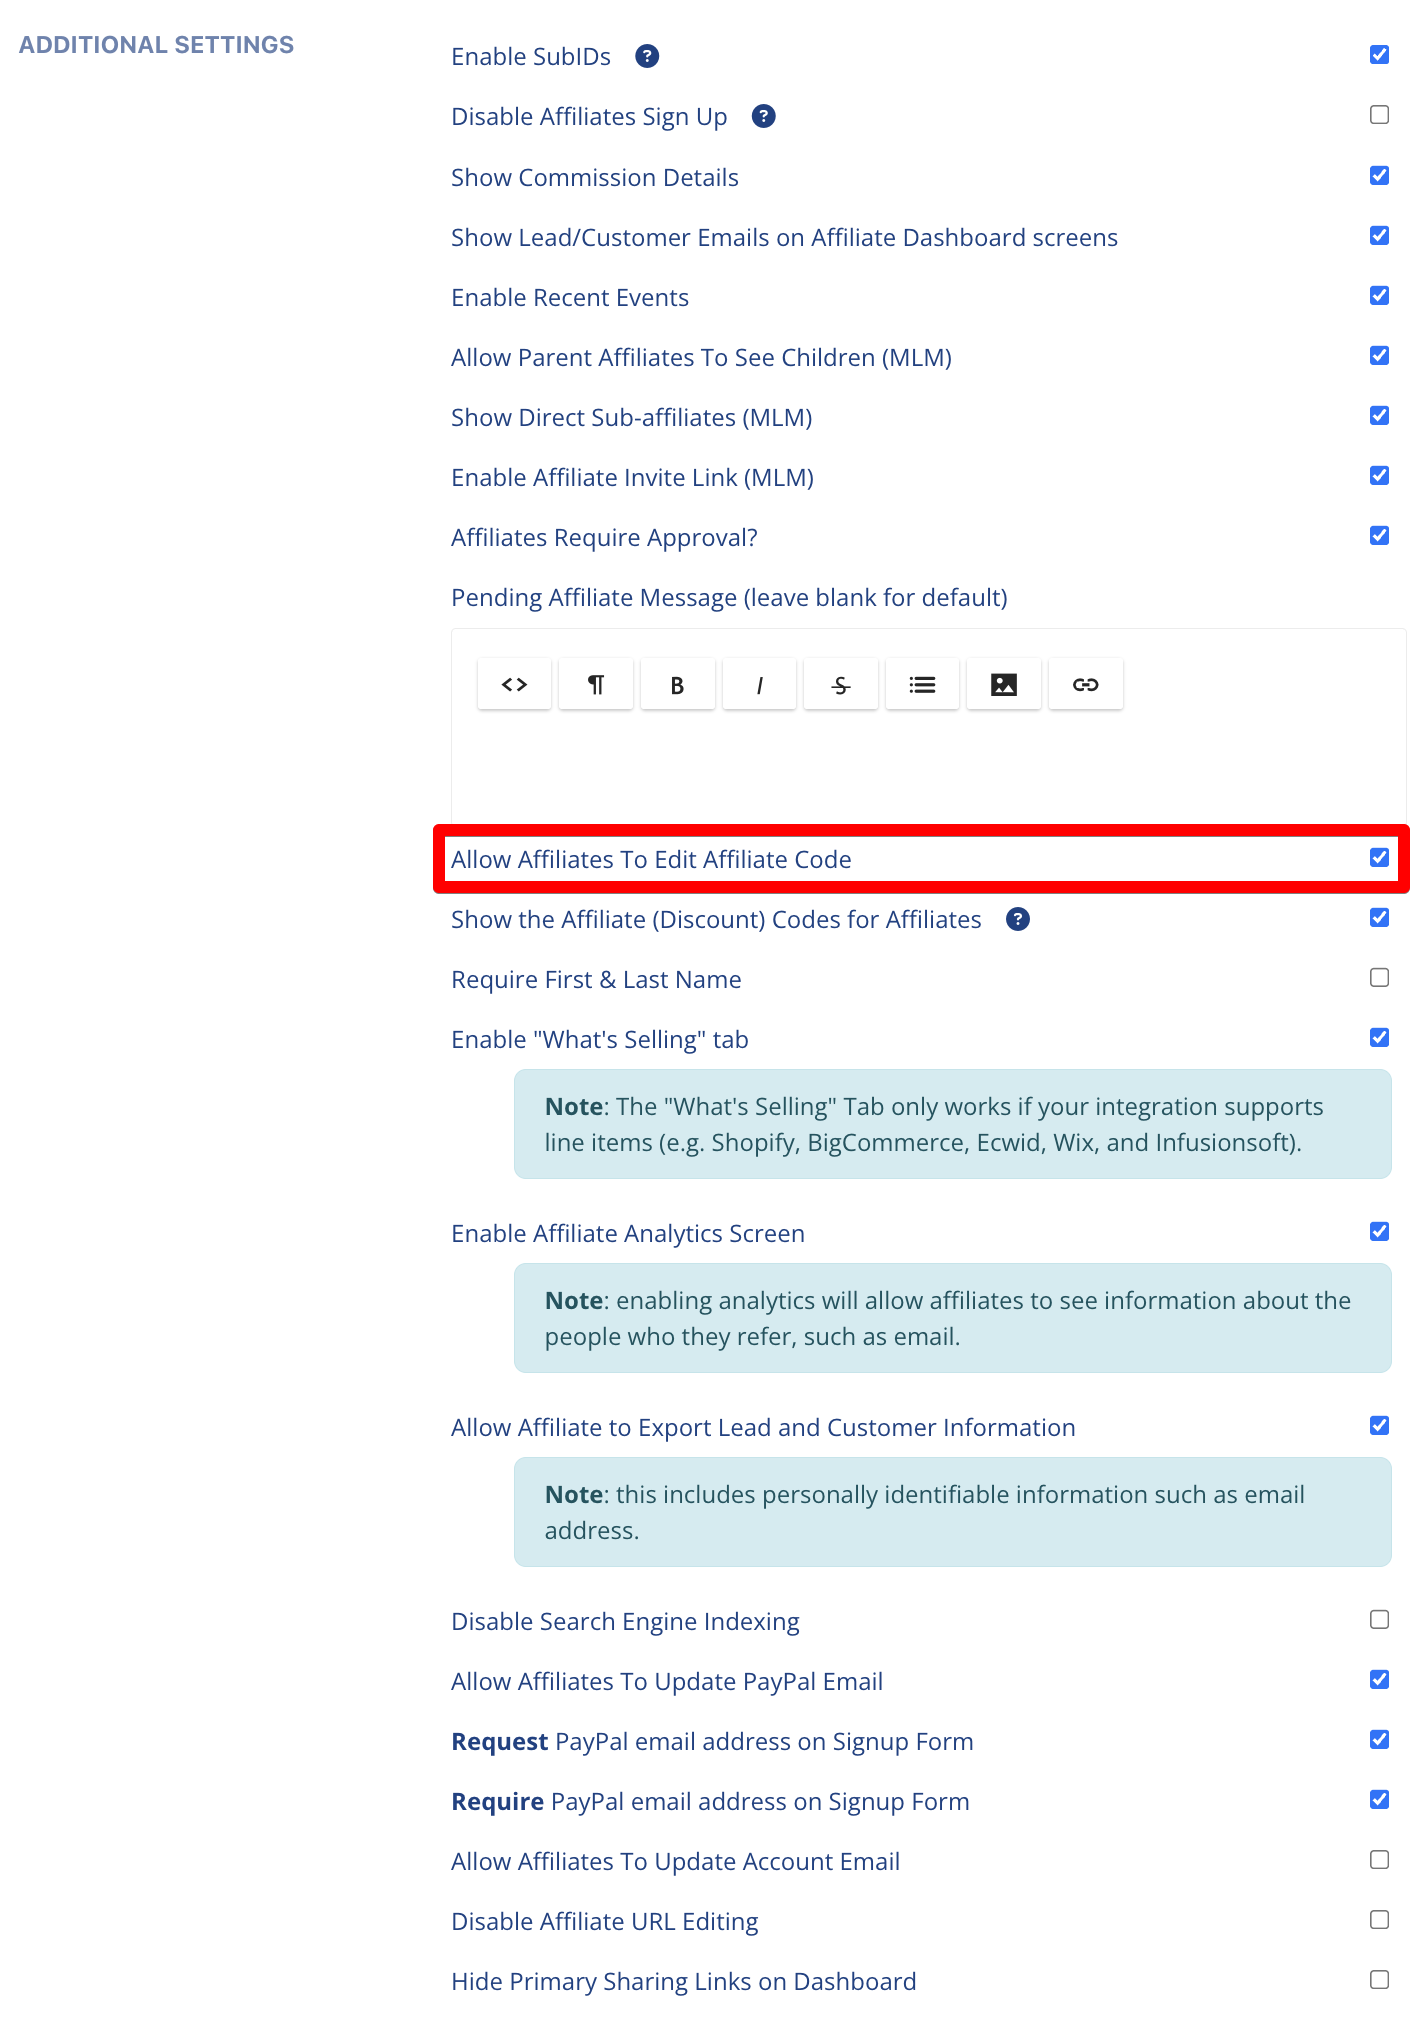Screen dimensions: 1418x2028
Task: Tick the Disable Search Engine Indexing checkbox
Action: 1379,1620
